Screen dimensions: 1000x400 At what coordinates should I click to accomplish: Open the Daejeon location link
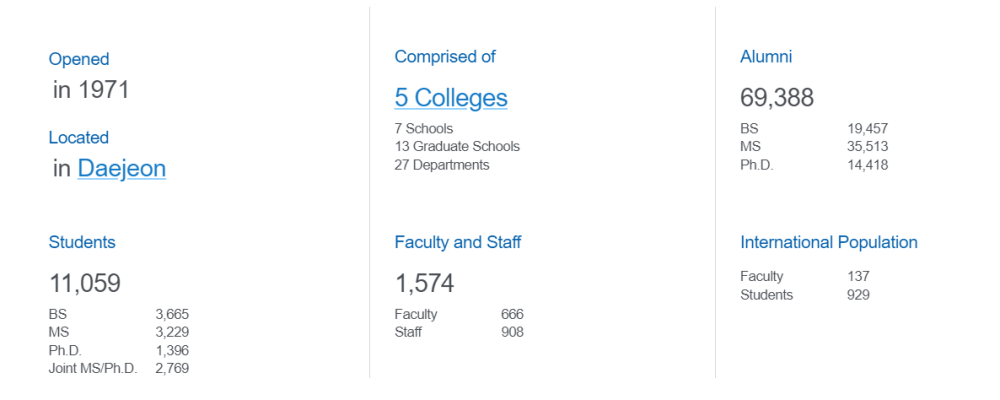click(121, 169)
